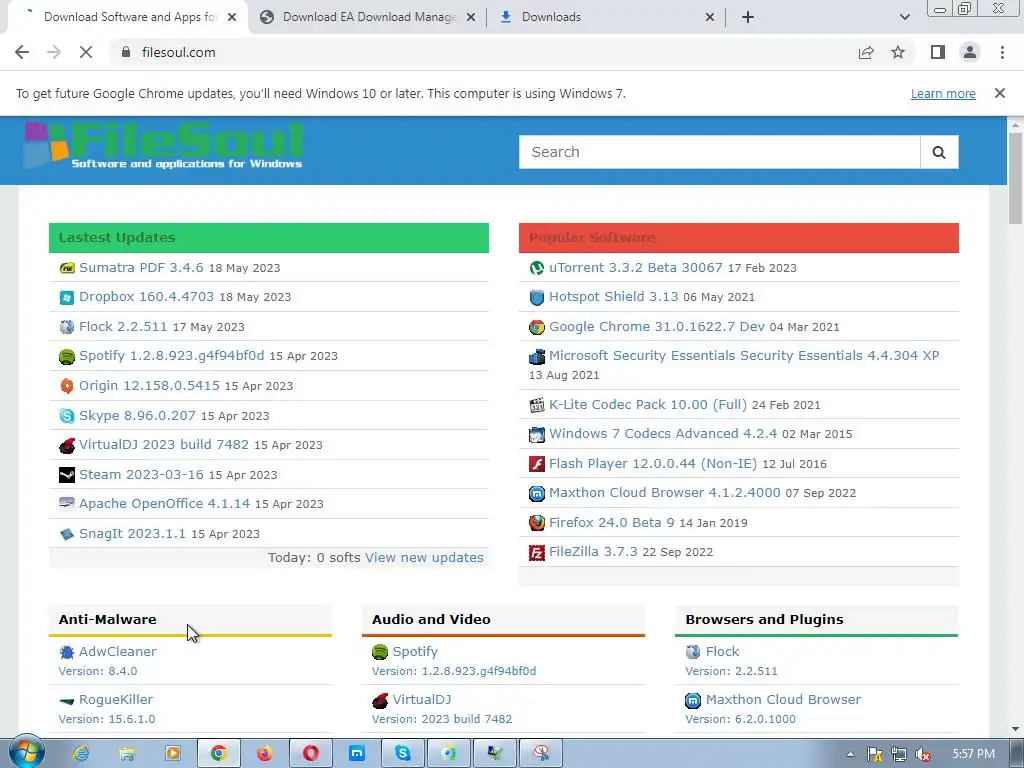Click the Origin icon in Lastest Updates
Screen dimensions: 1024x768
(67, 386)
